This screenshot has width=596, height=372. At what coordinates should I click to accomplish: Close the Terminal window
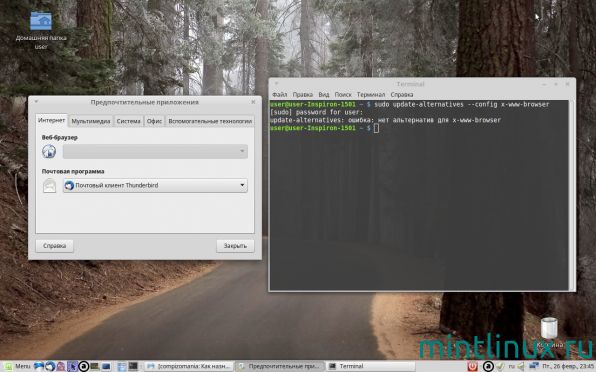(567, 84)
